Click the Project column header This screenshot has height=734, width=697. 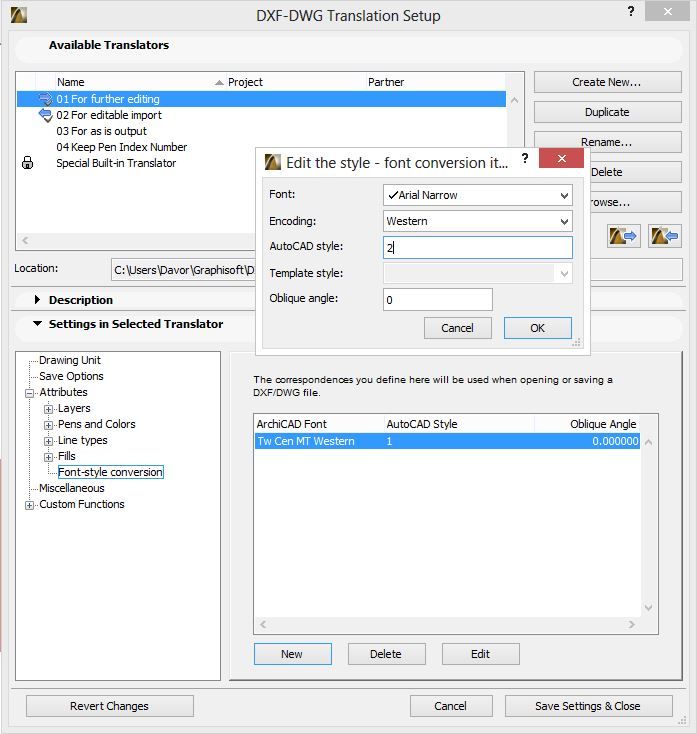coord(295,82)
